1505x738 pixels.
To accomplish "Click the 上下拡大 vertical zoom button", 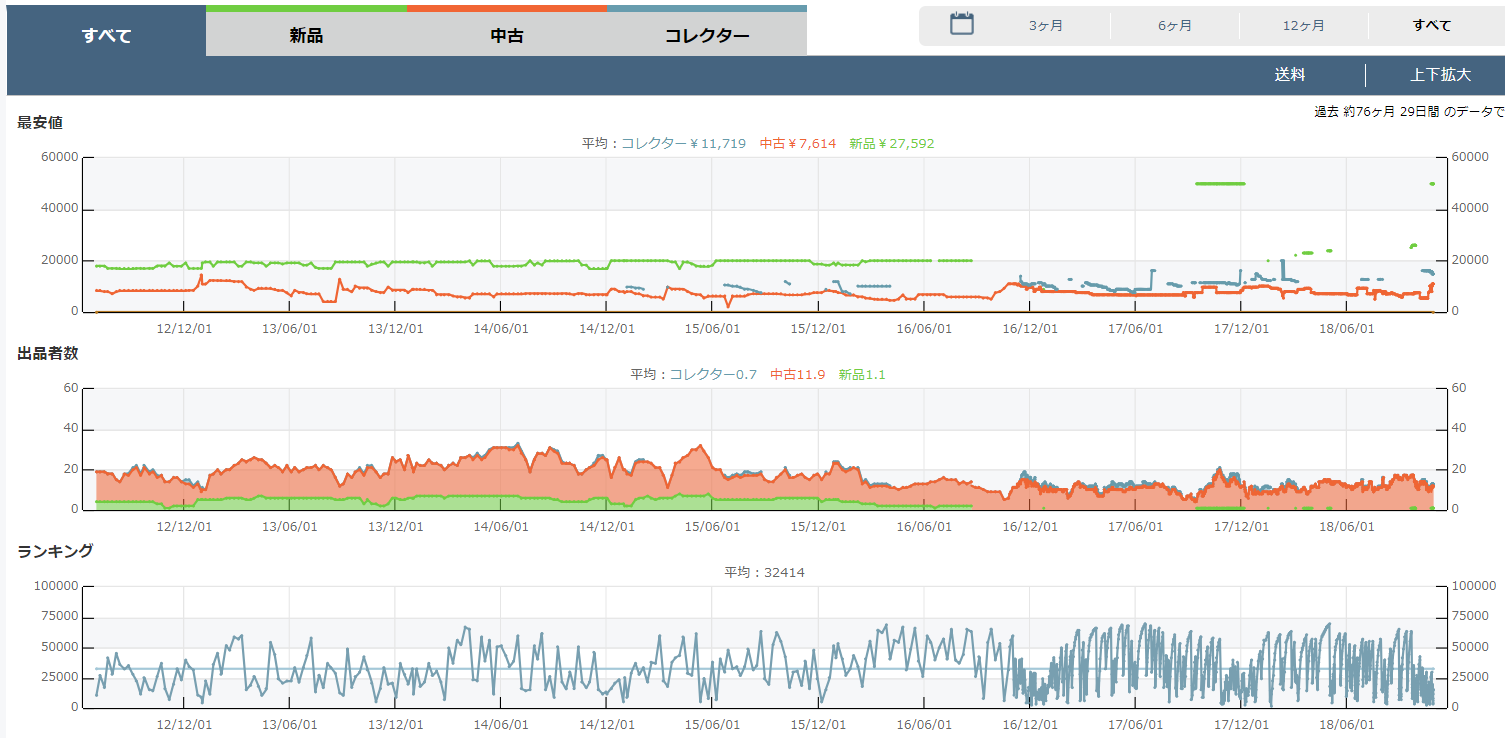I will [x=1440, y=75].
